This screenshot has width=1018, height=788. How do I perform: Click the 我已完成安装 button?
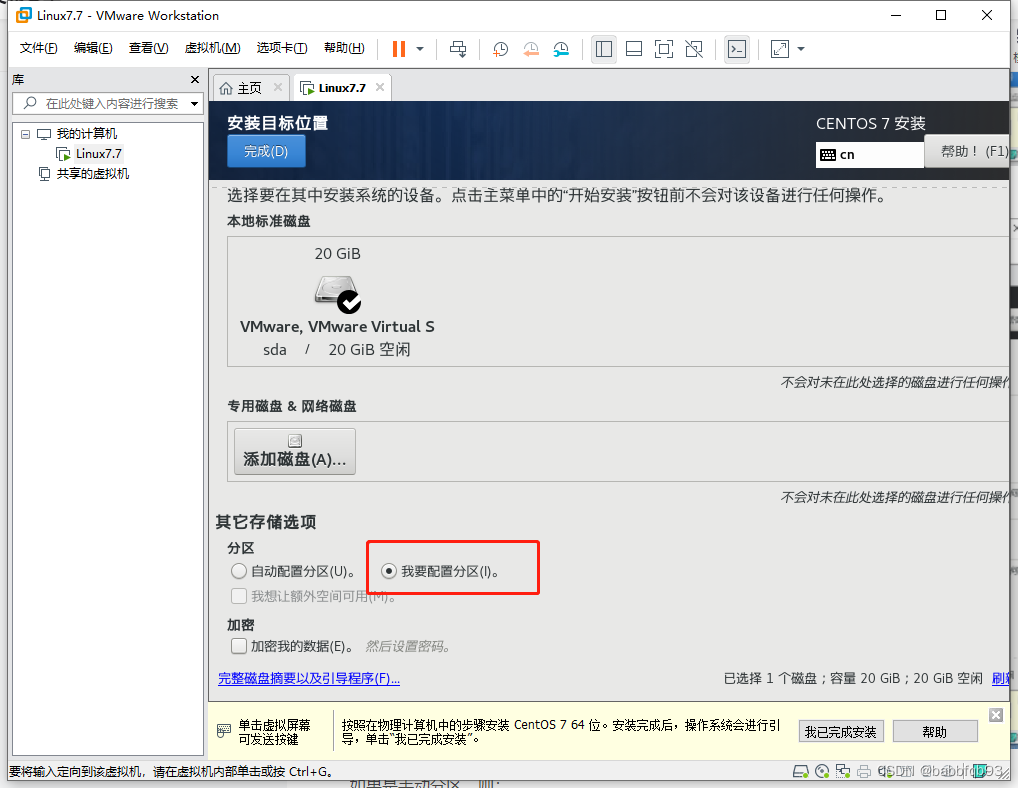(x=841, y=732)
